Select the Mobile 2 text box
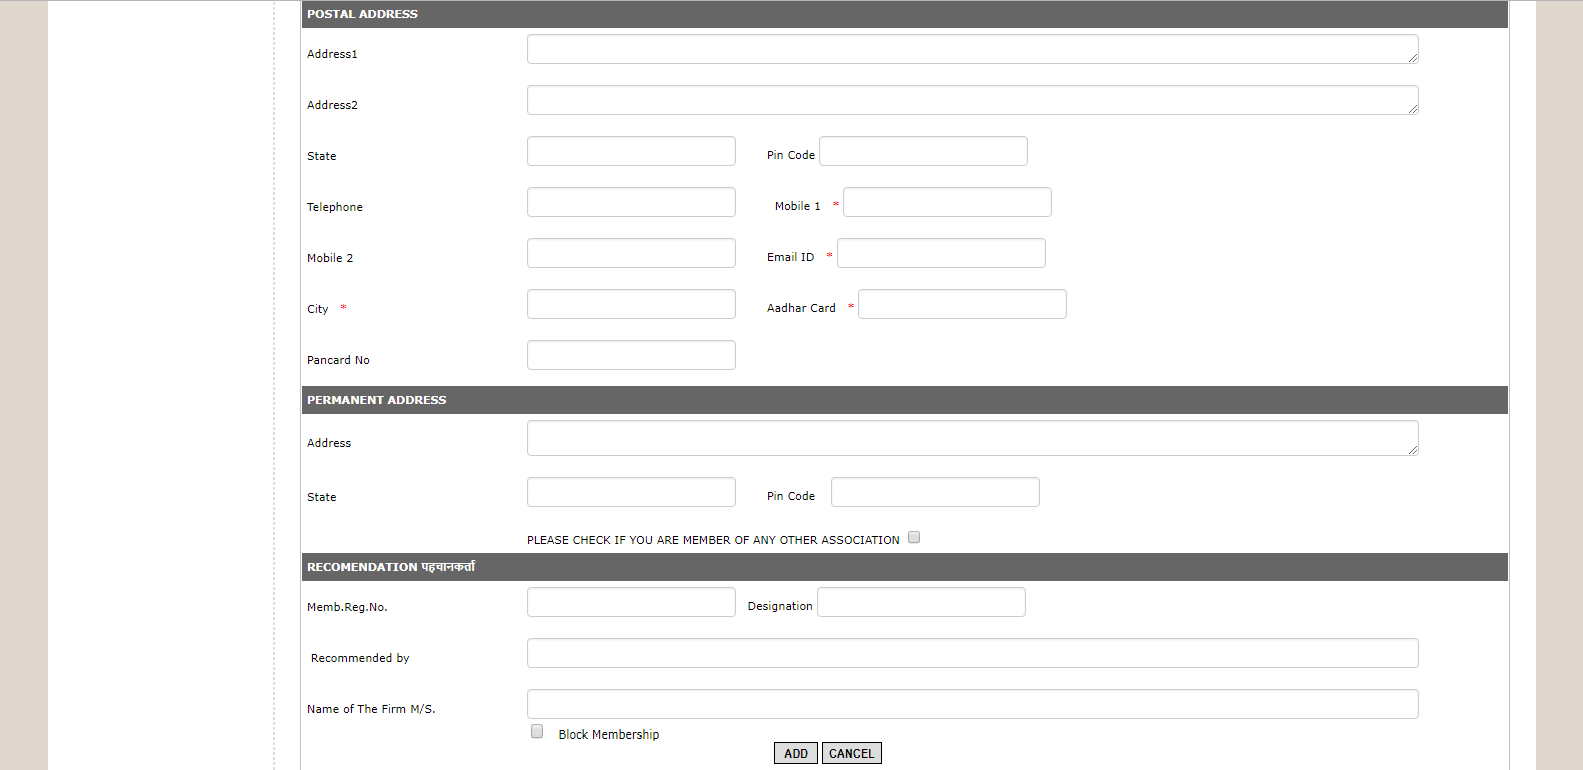Screen dimensions: 1583x770 (x=631, y=253)
